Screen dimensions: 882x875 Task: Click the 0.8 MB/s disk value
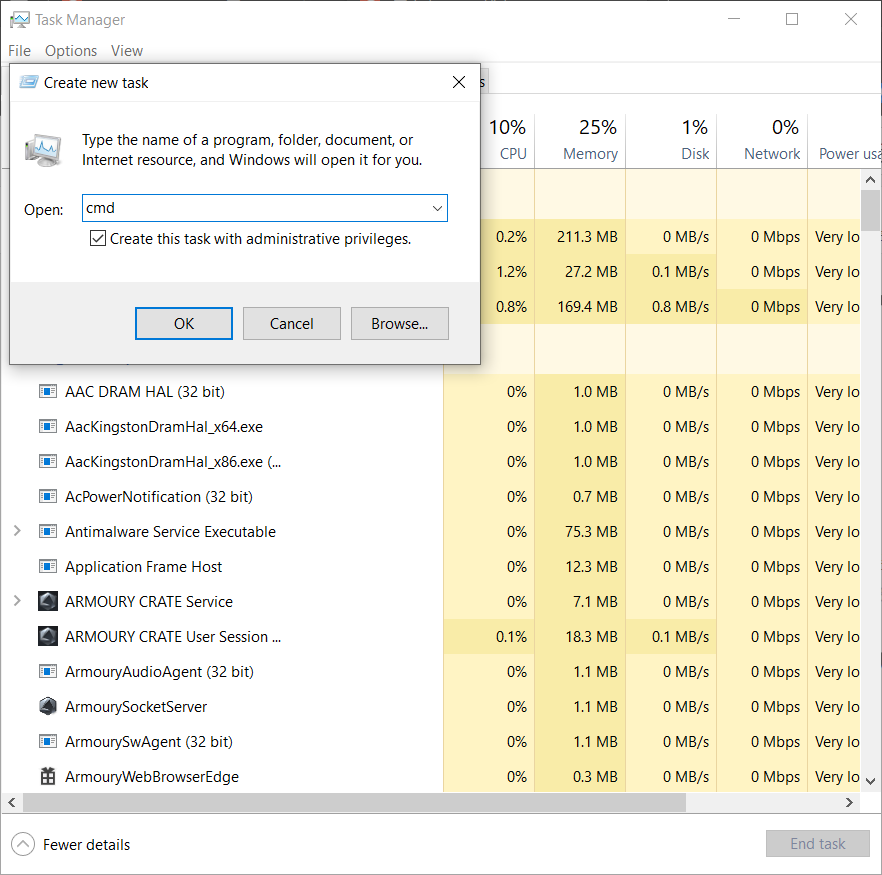pos(680,306)
